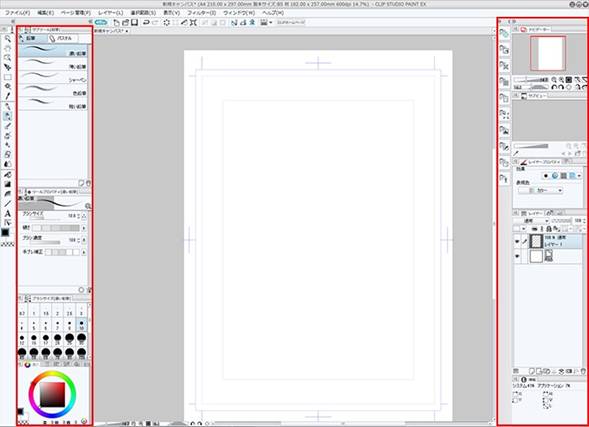
Task: Choose the darker pencil sub tool
Action: pos(53,51)
